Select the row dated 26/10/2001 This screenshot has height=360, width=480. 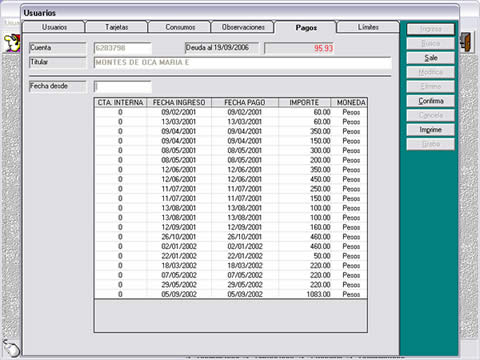pos(231,237)
